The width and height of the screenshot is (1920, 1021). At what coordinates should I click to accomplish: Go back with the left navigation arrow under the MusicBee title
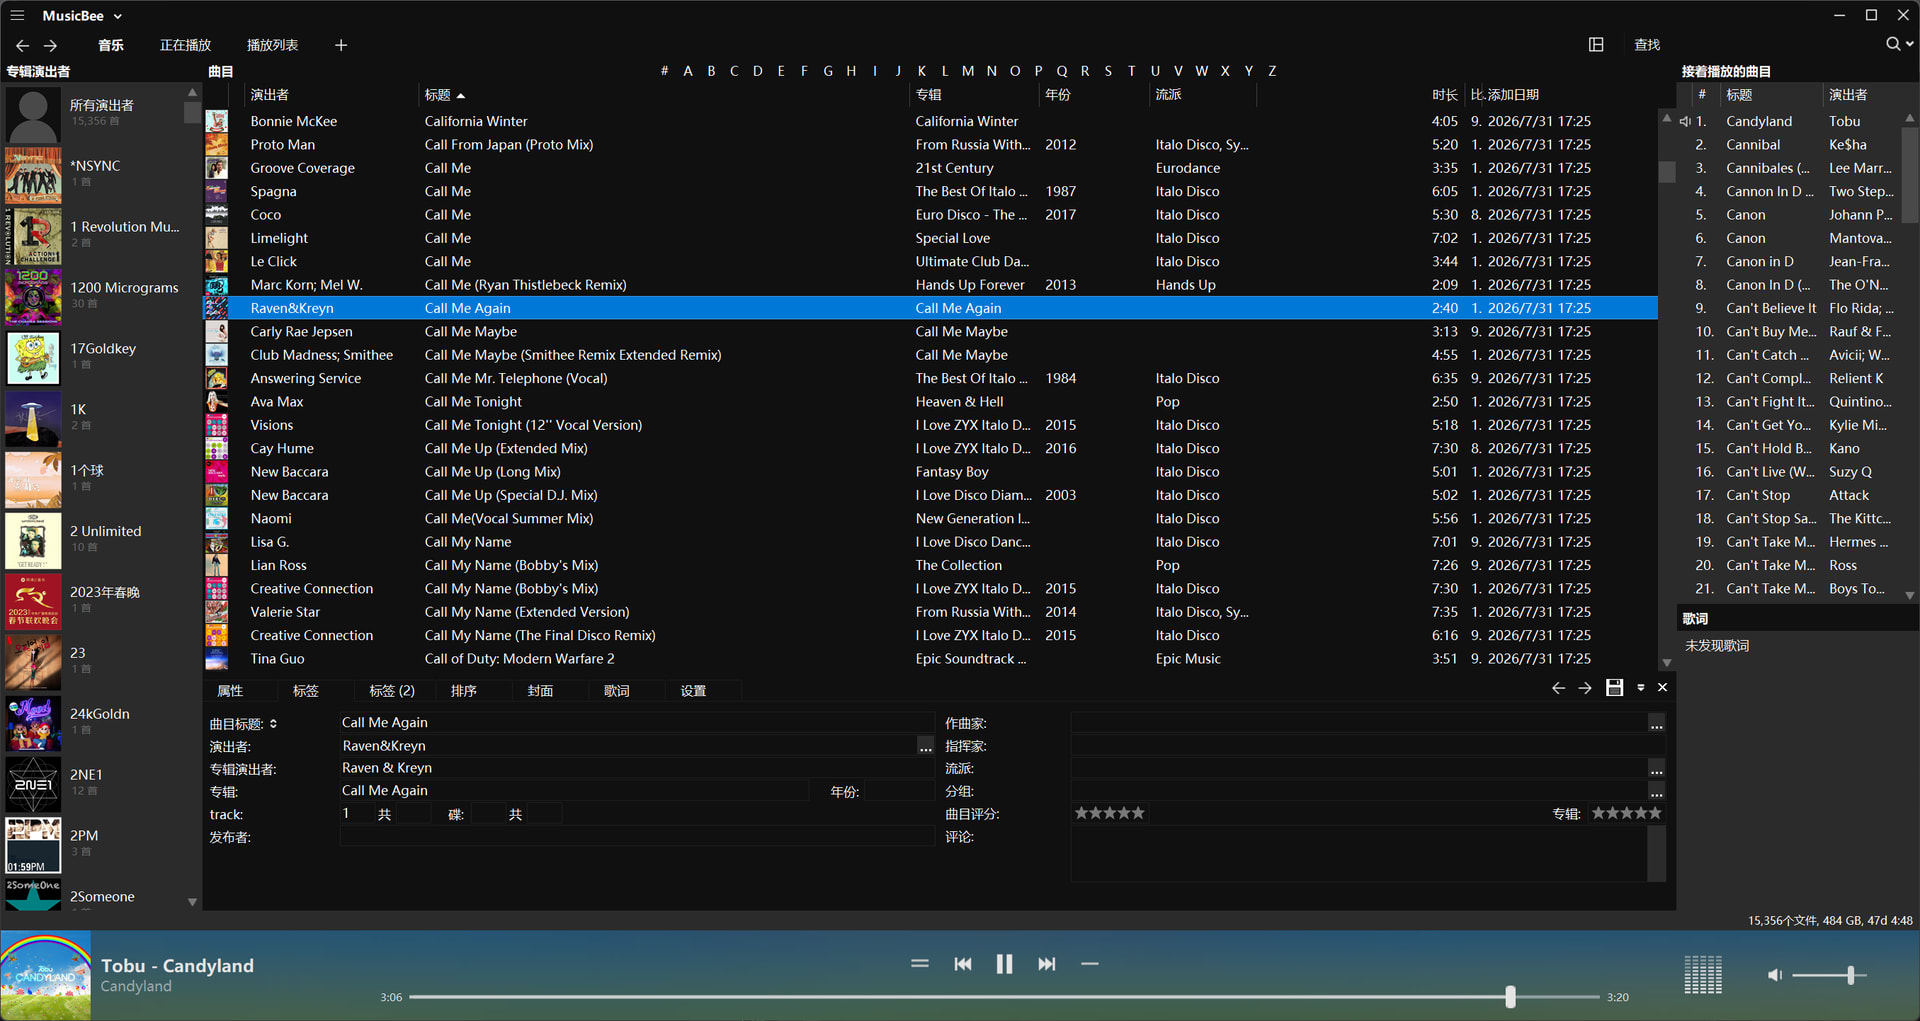23,46
